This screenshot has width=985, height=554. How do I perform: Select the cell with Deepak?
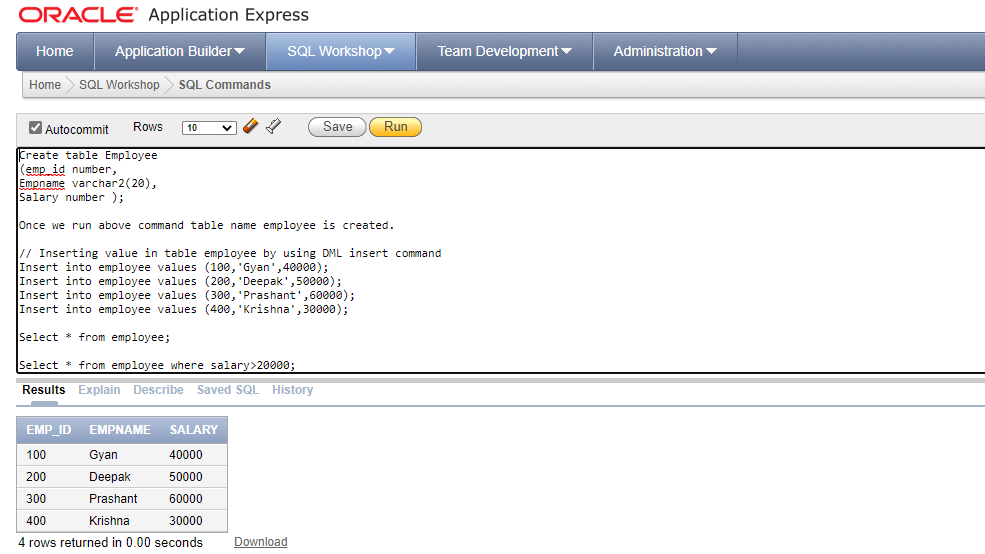coord(110,477)
